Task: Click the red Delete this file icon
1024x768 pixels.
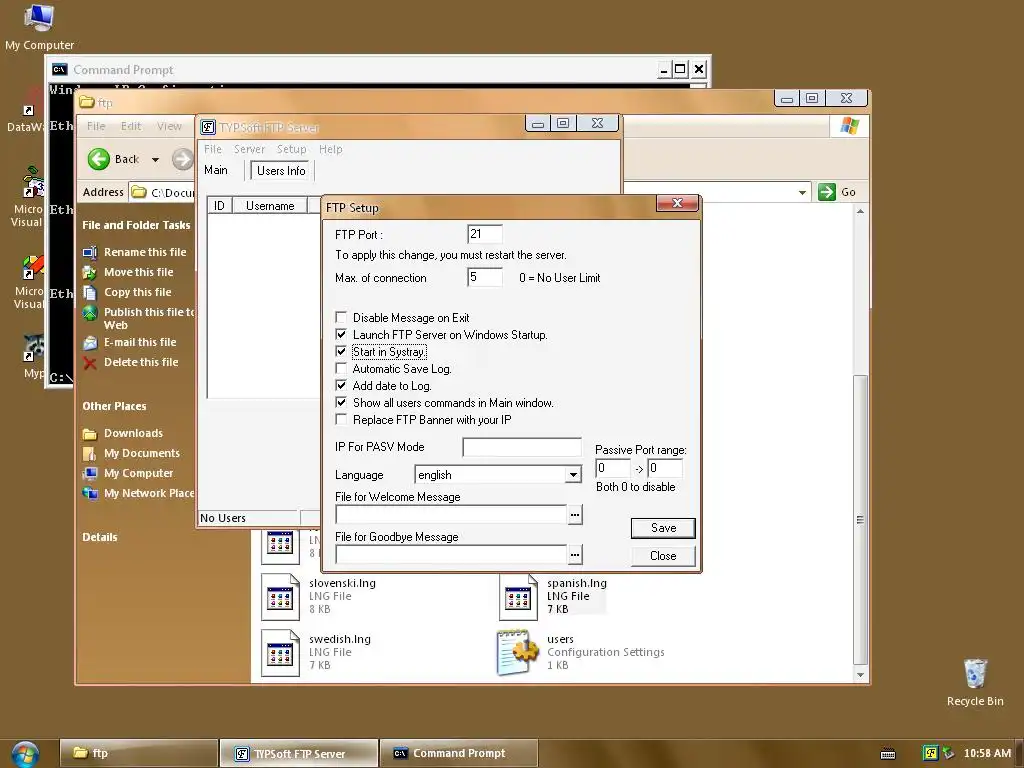Action: pos(89,362)
